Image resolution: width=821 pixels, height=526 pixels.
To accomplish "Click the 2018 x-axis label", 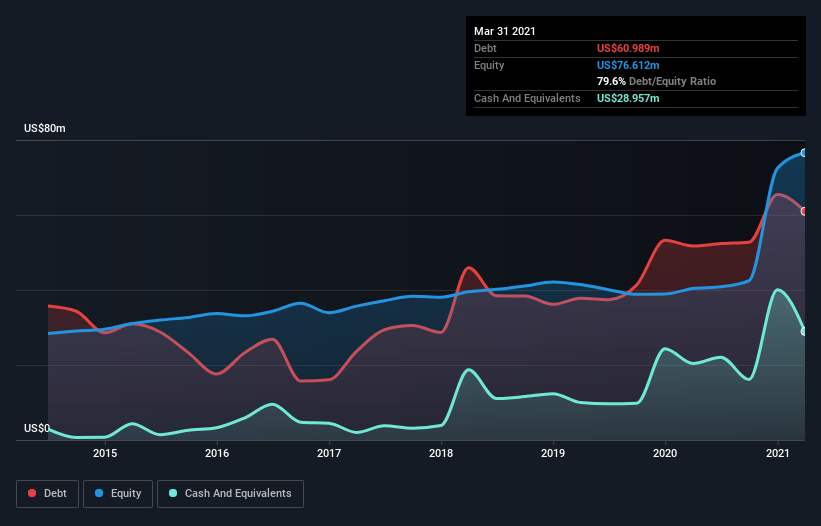I will [441, 453].
